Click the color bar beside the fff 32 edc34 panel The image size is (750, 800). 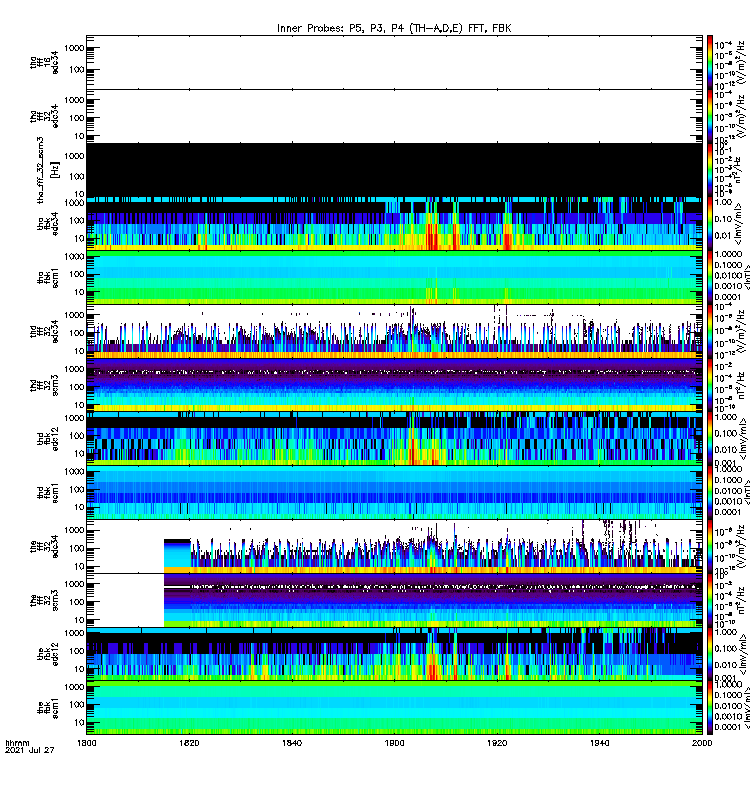click(x=710, y=547)
